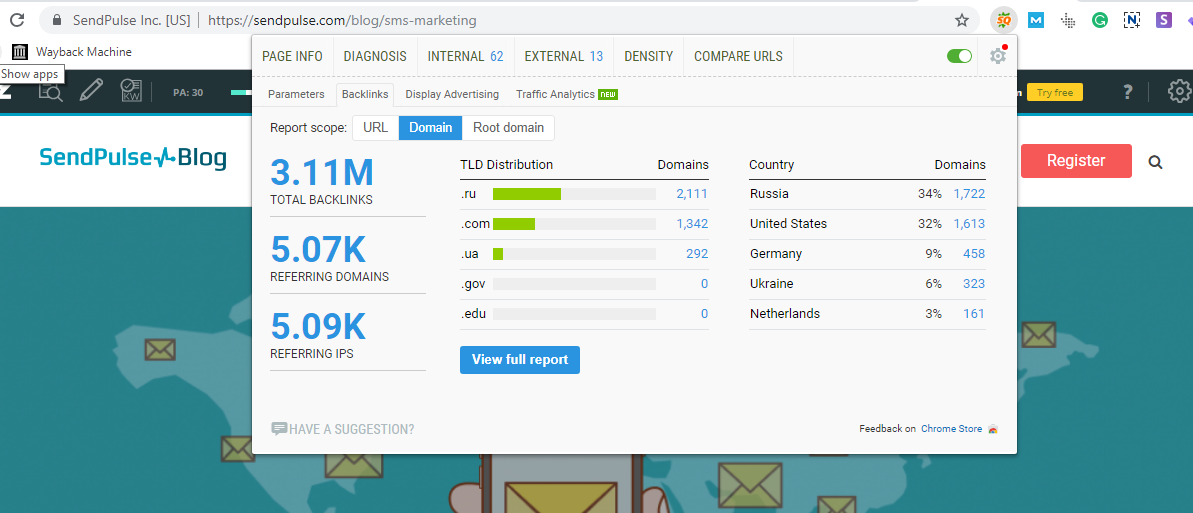Viewport: 1193px width, 513px height.
Task: Select the Parameters sub-tab
Action: [296, 94]
